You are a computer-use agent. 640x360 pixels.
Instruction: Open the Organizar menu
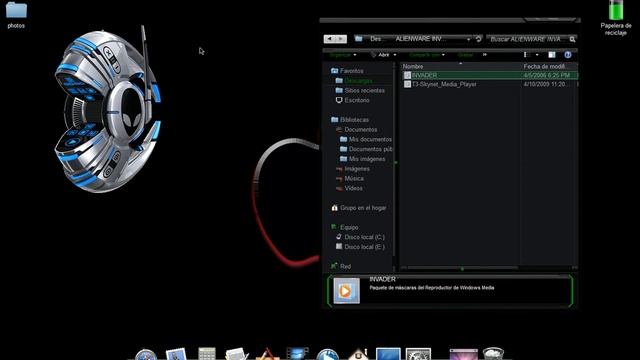(343, 55)
